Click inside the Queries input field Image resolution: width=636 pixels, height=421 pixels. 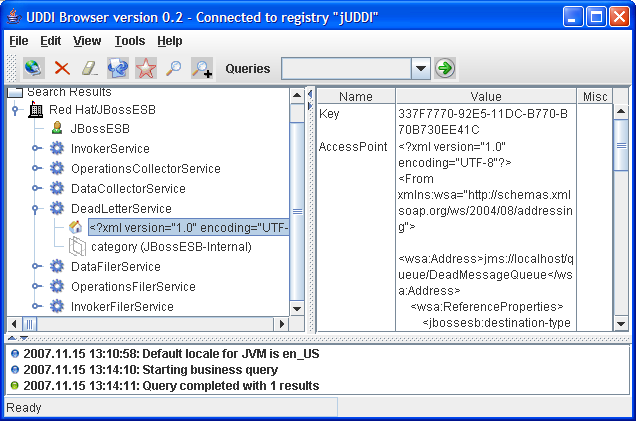(346, 68)
